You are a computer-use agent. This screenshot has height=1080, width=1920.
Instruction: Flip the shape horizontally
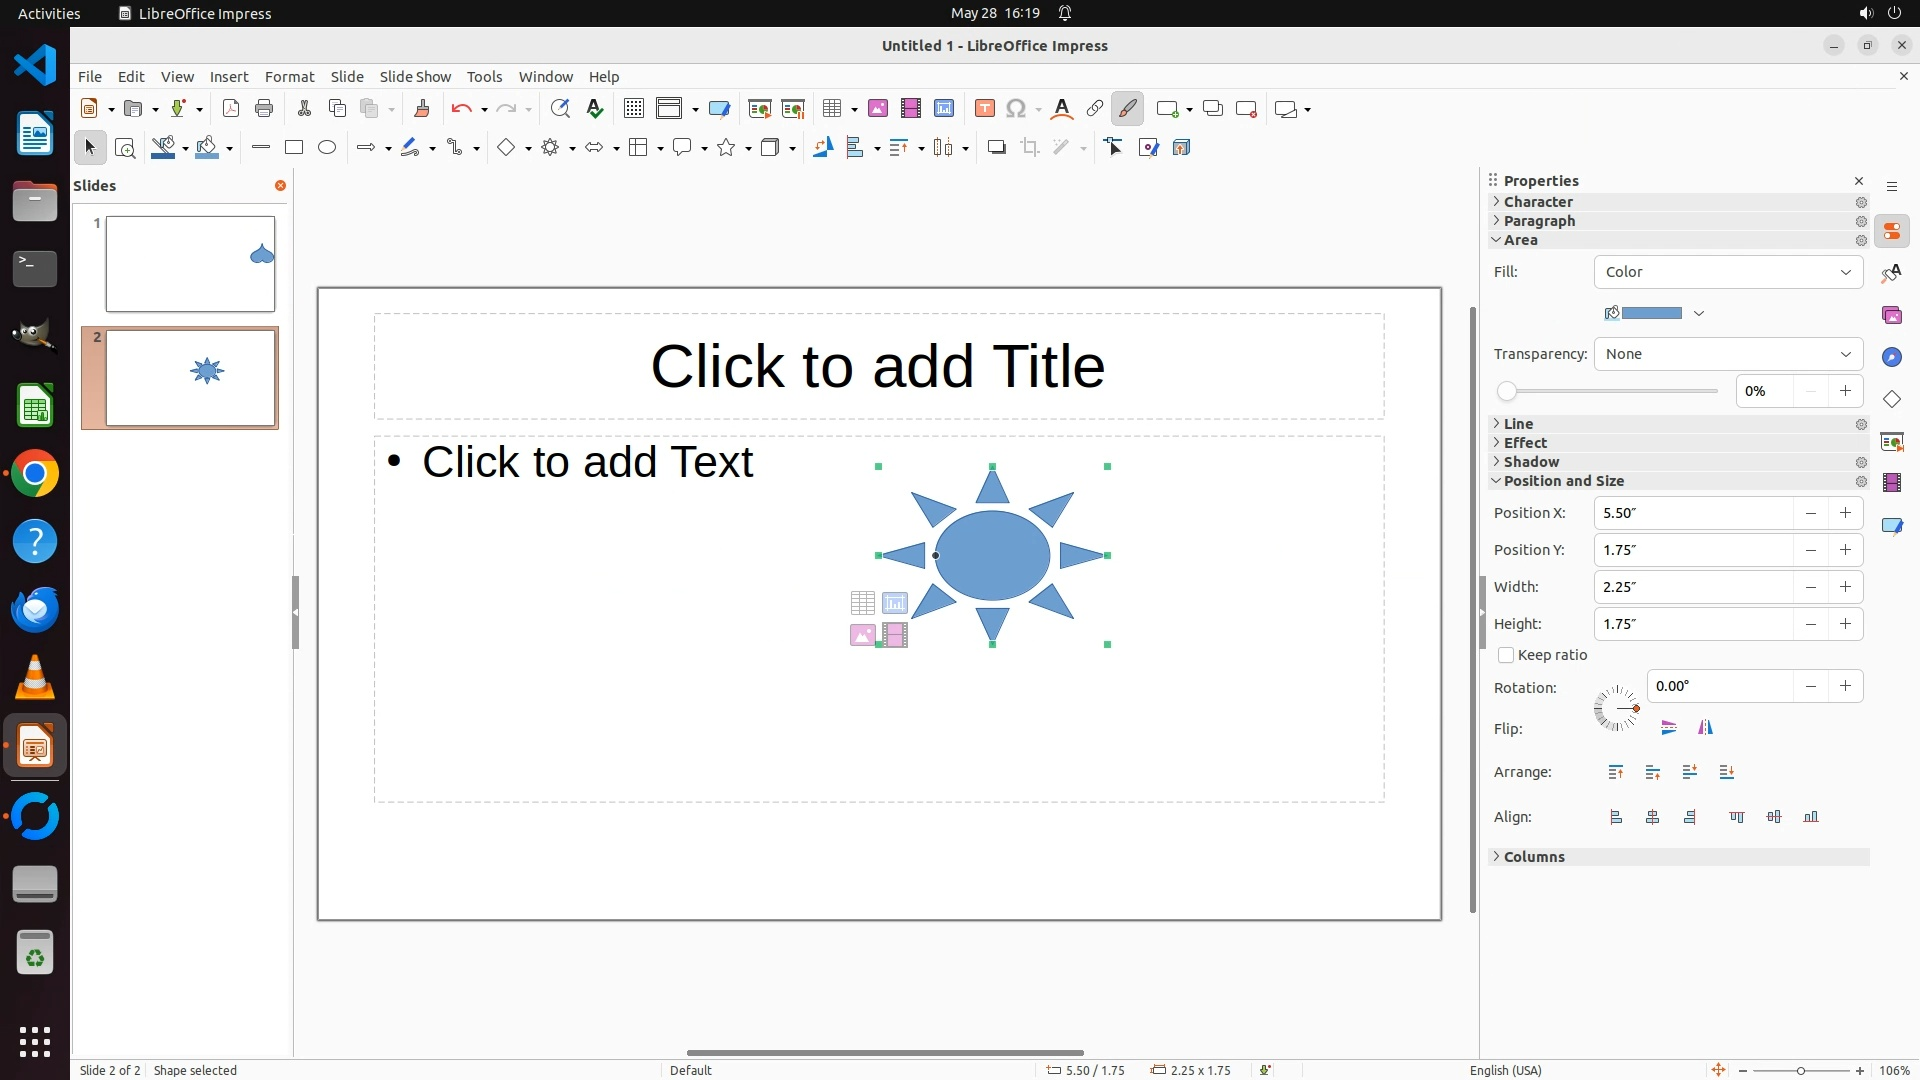click(x=1705, y=728)
